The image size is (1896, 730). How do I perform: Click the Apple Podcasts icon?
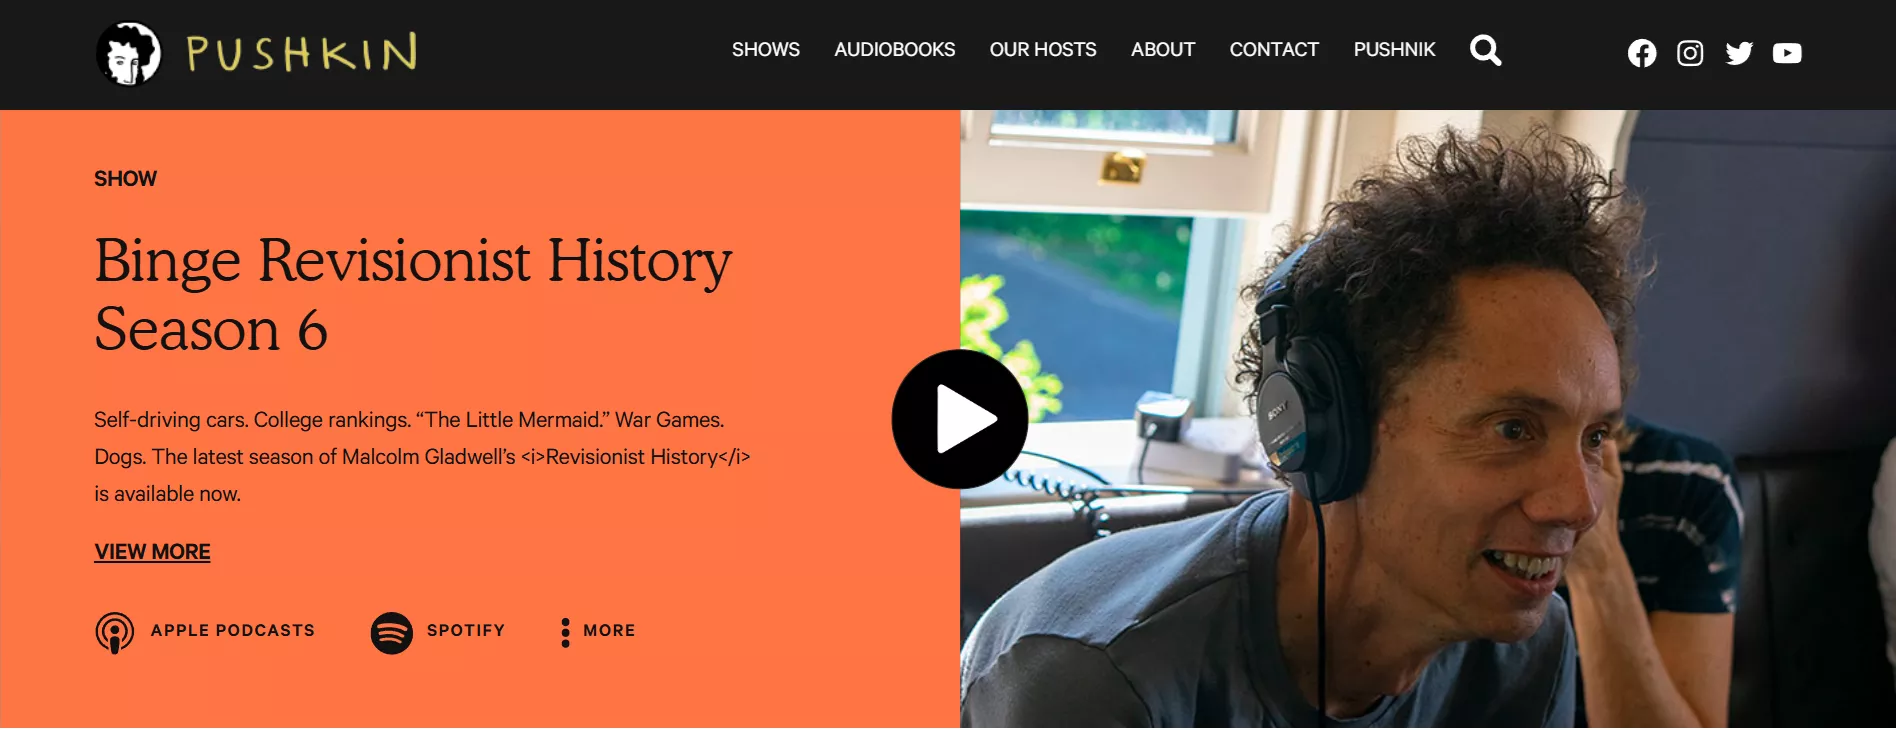tap(115, 633)
